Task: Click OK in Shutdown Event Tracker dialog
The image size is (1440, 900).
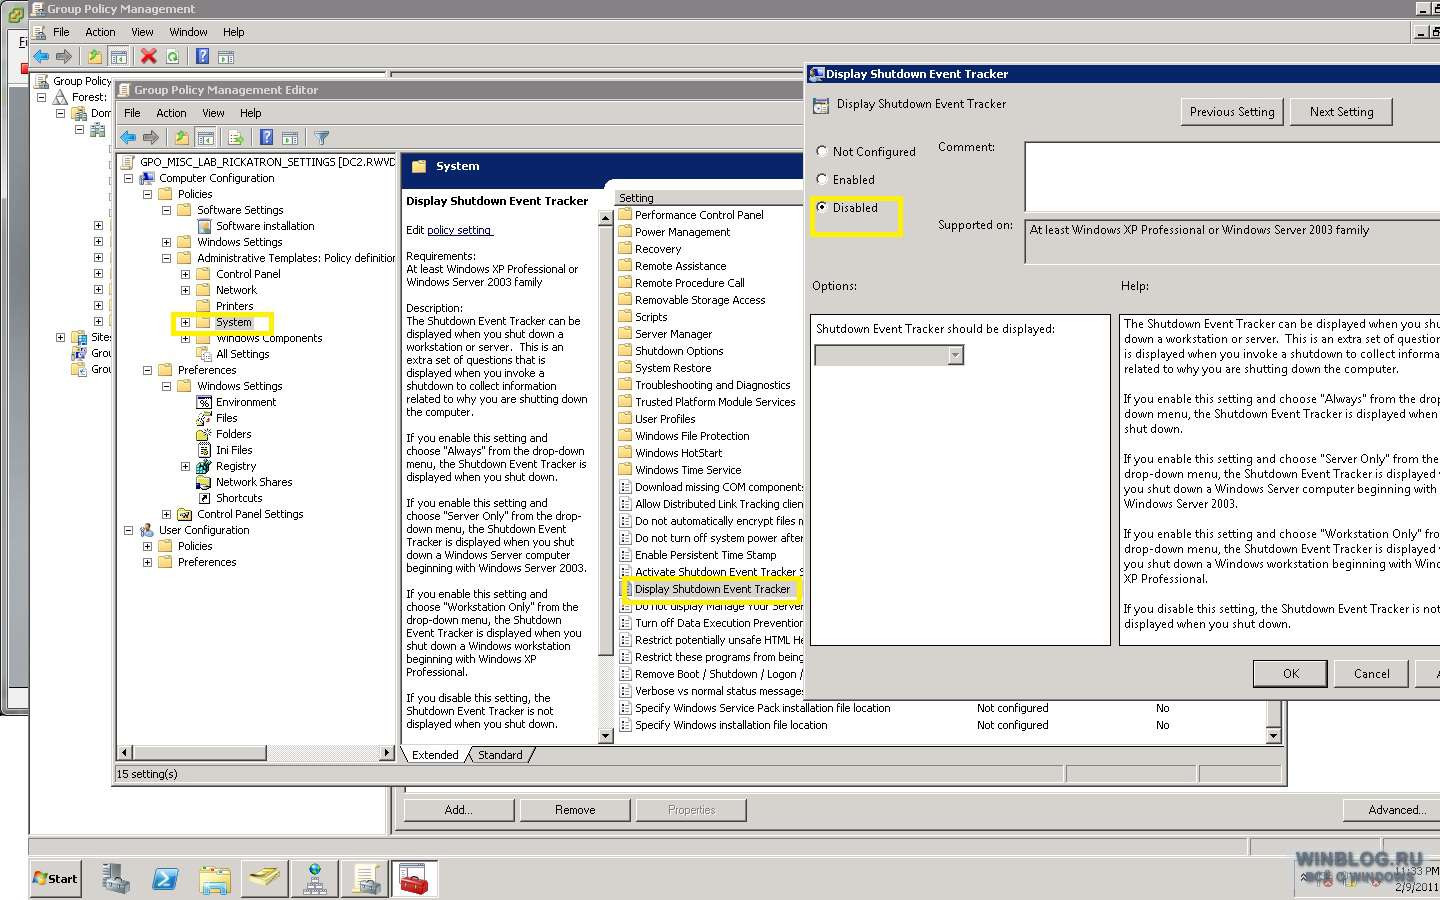Action: tap(1290, 673)
